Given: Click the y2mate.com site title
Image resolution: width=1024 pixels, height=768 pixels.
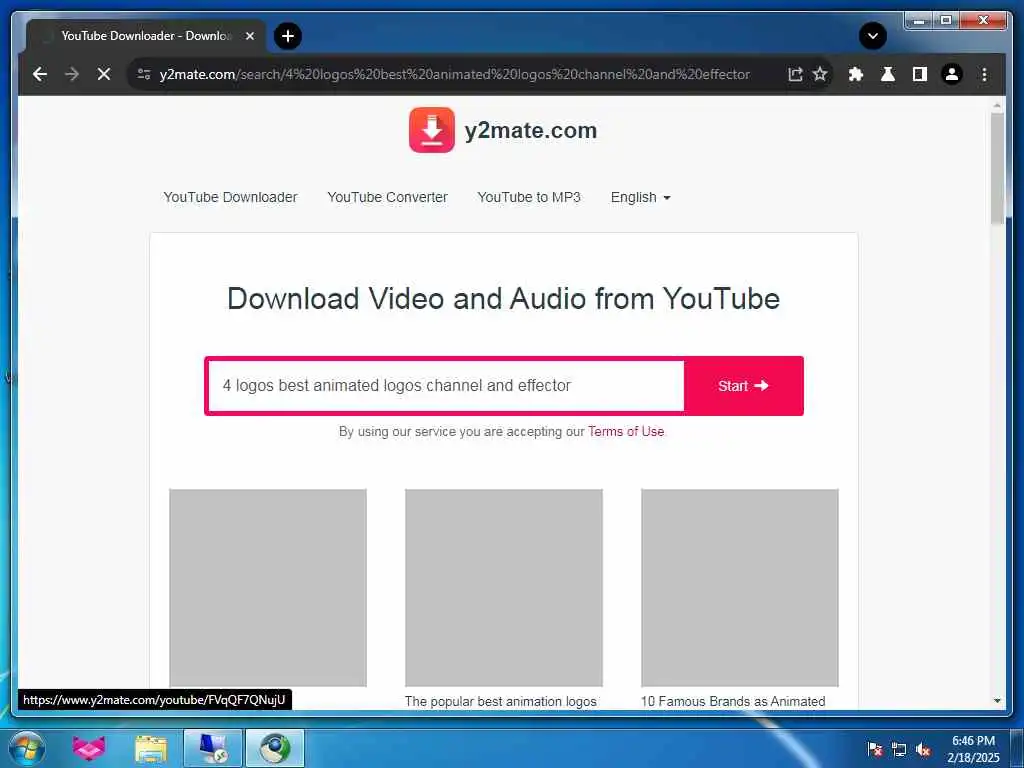Looking at the screenshot, I should 530,130.
